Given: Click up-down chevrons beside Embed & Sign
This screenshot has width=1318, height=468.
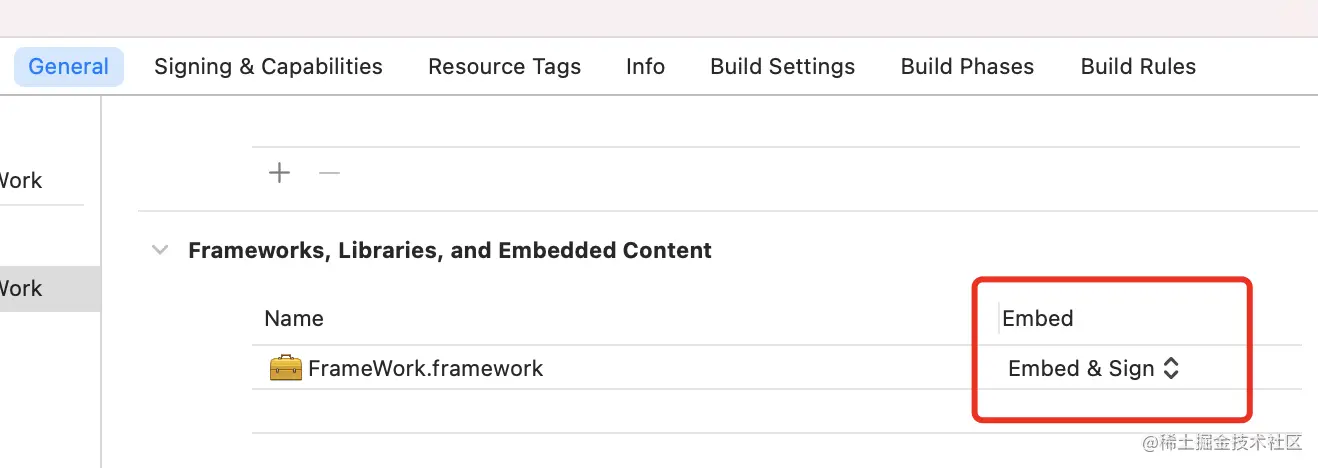Looking at the screenshot, I should click(x=1171, y=368).
